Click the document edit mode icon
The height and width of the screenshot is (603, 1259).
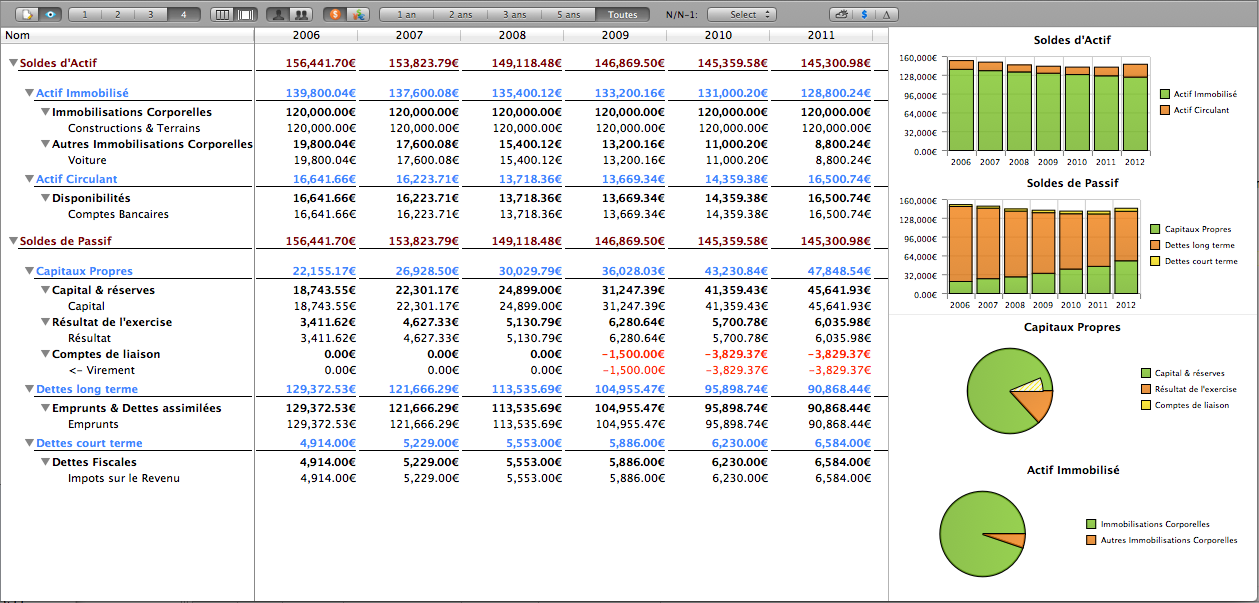pyautogui.click(x=29, y=15)
